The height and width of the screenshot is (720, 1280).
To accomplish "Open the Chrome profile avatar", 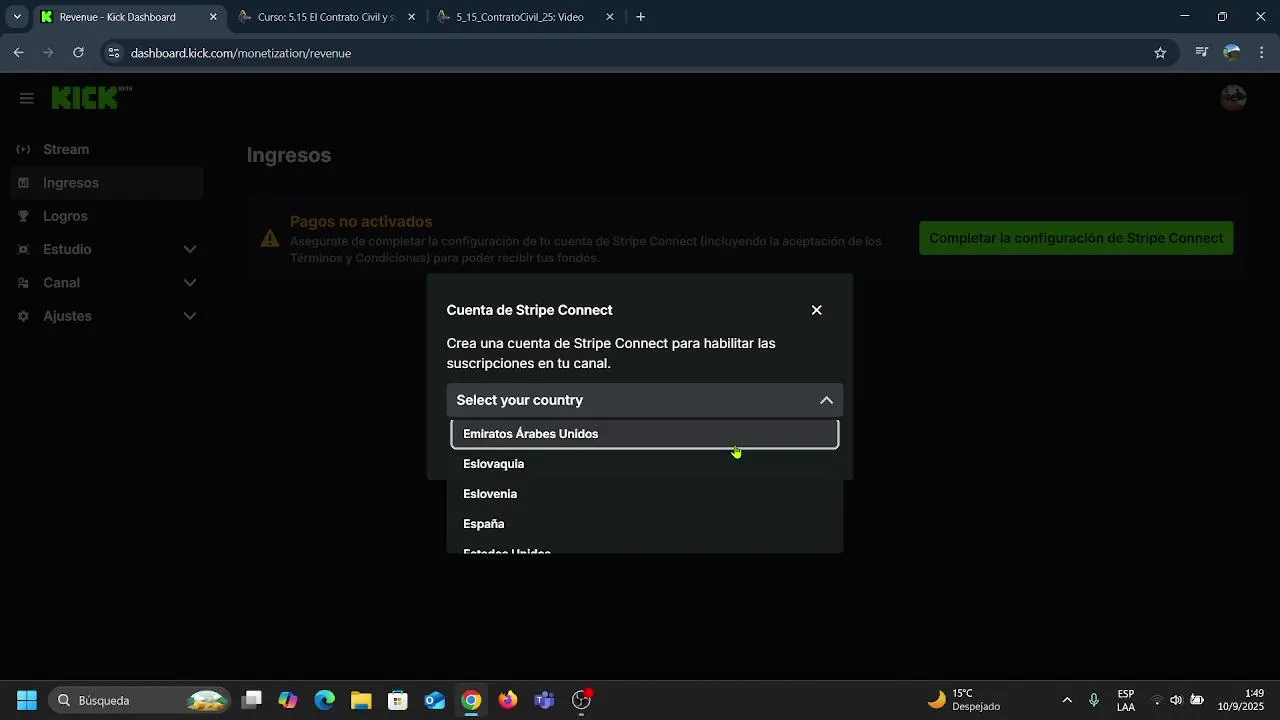I will tap(1232, 53).
